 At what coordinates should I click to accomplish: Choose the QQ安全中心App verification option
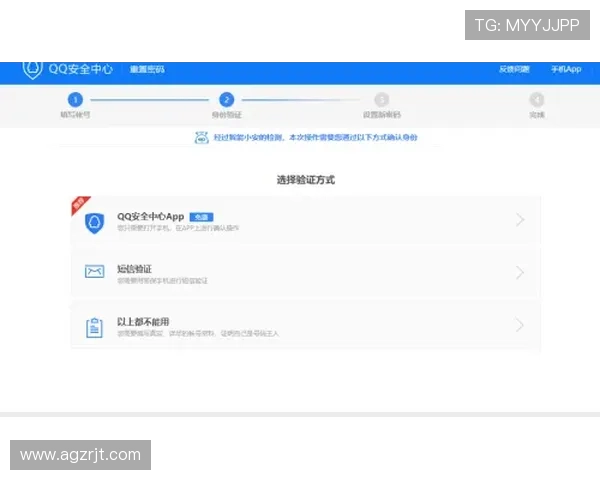coord(306,220)
